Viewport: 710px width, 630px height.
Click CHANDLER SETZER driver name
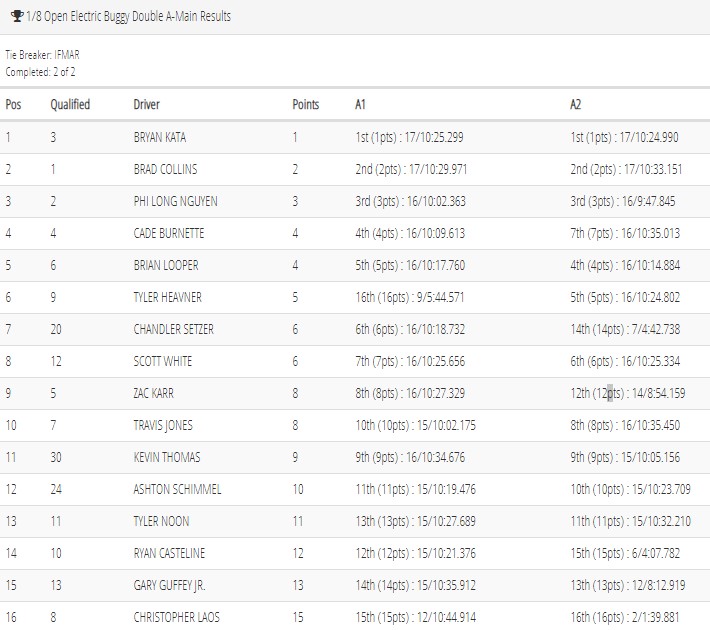pos(173,329)
